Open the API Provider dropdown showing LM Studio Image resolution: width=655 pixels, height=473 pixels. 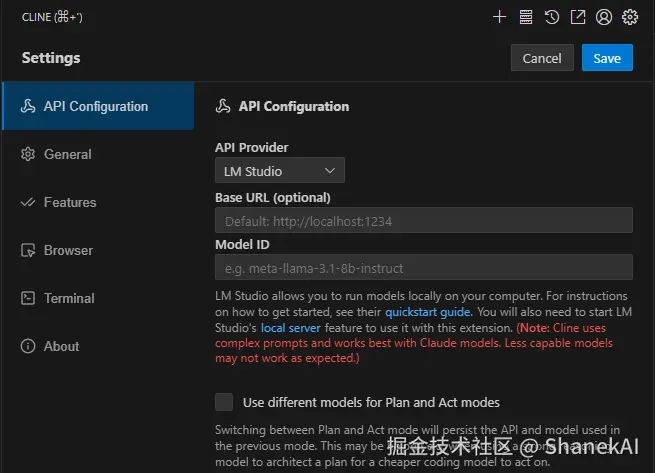pos(280,170)
